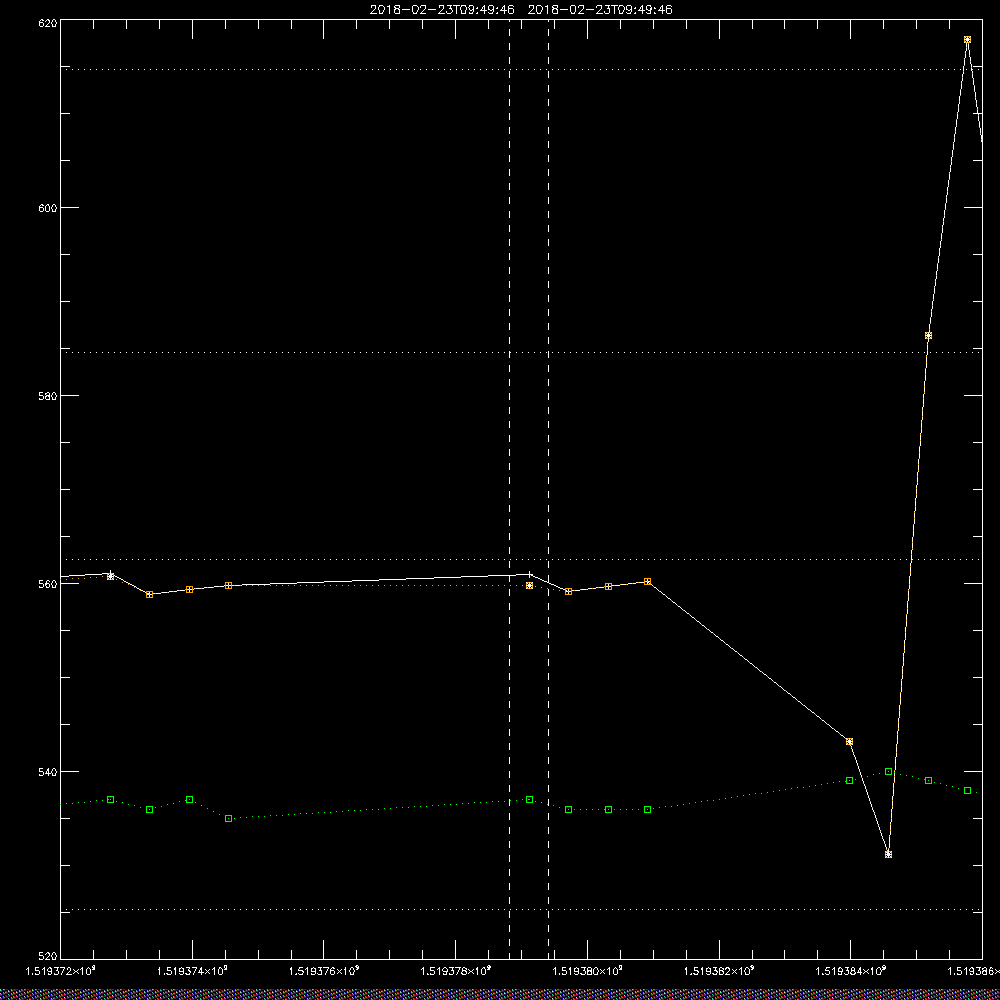Click the 1.519380×10⁹ x-axis label

pos(587,971)
